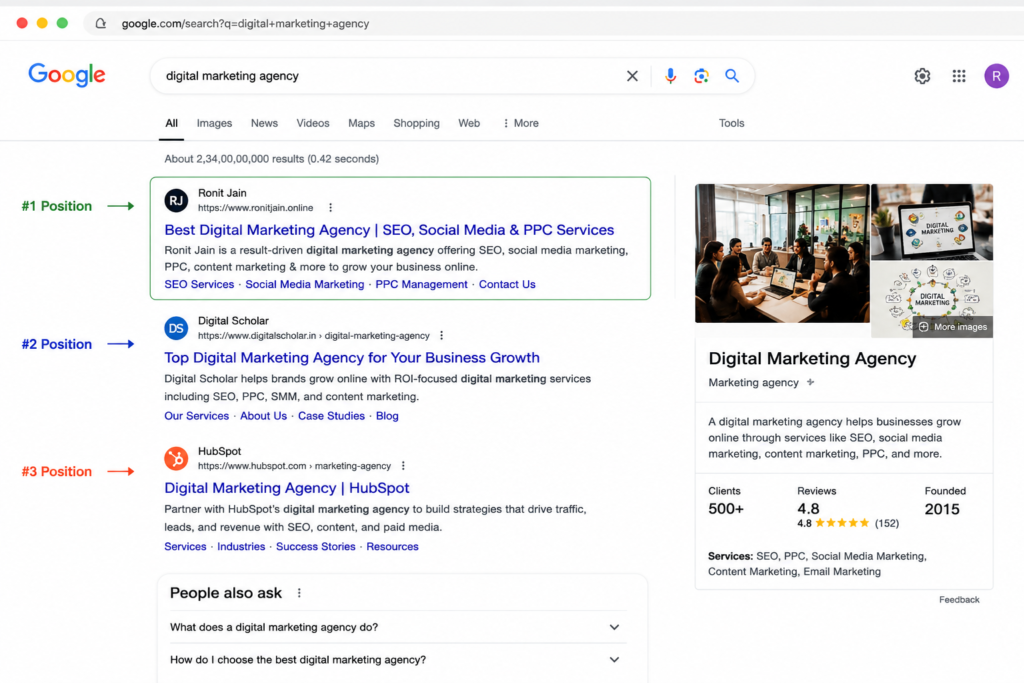This screenshot has width=1024, height=683.
Task: Expand 'What does a digital marketing agency do?'
Action: click(396, 627)
